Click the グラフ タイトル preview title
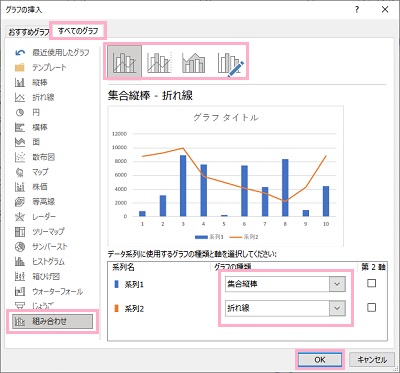This screenshot has width=400, height=373. [x=226, y=118]
